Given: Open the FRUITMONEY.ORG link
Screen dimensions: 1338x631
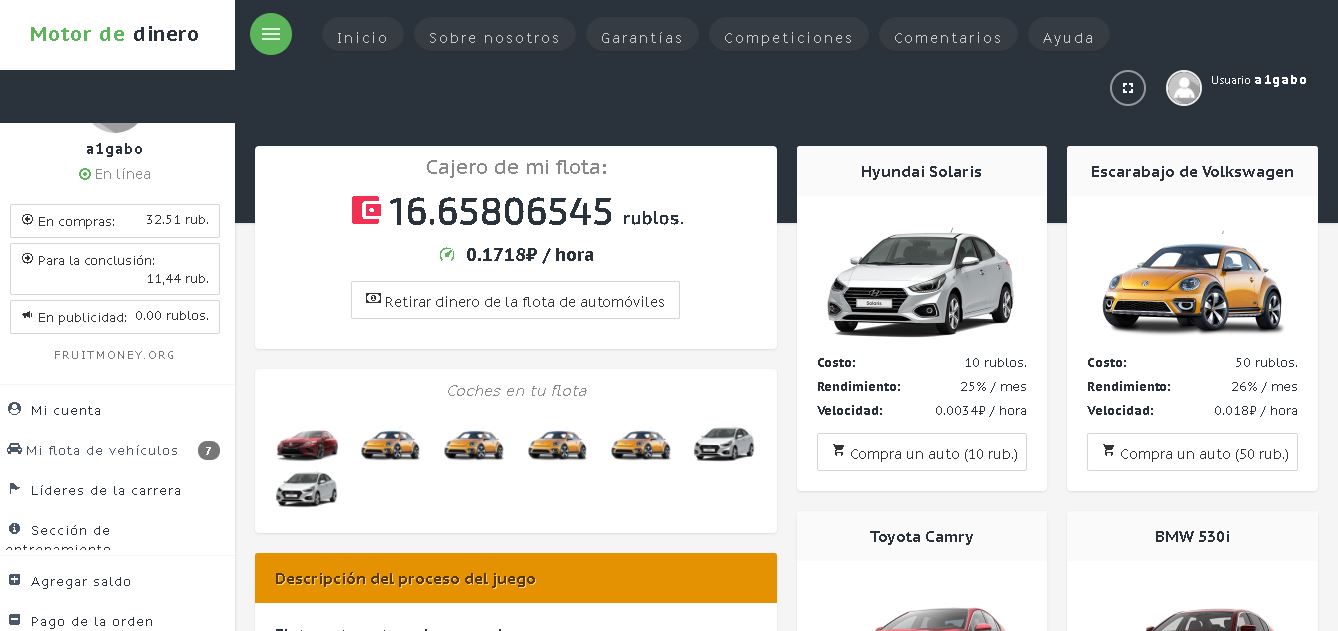Looking at the screenshot, I should [x=114, y=355].
